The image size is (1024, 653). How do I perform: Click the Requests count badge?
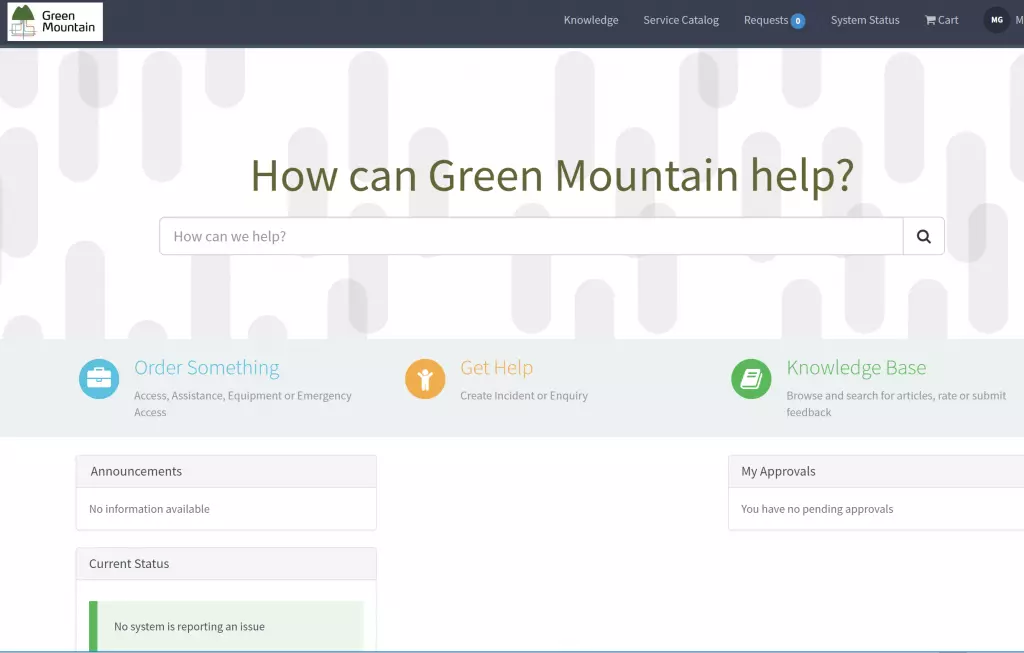[797, 21]
